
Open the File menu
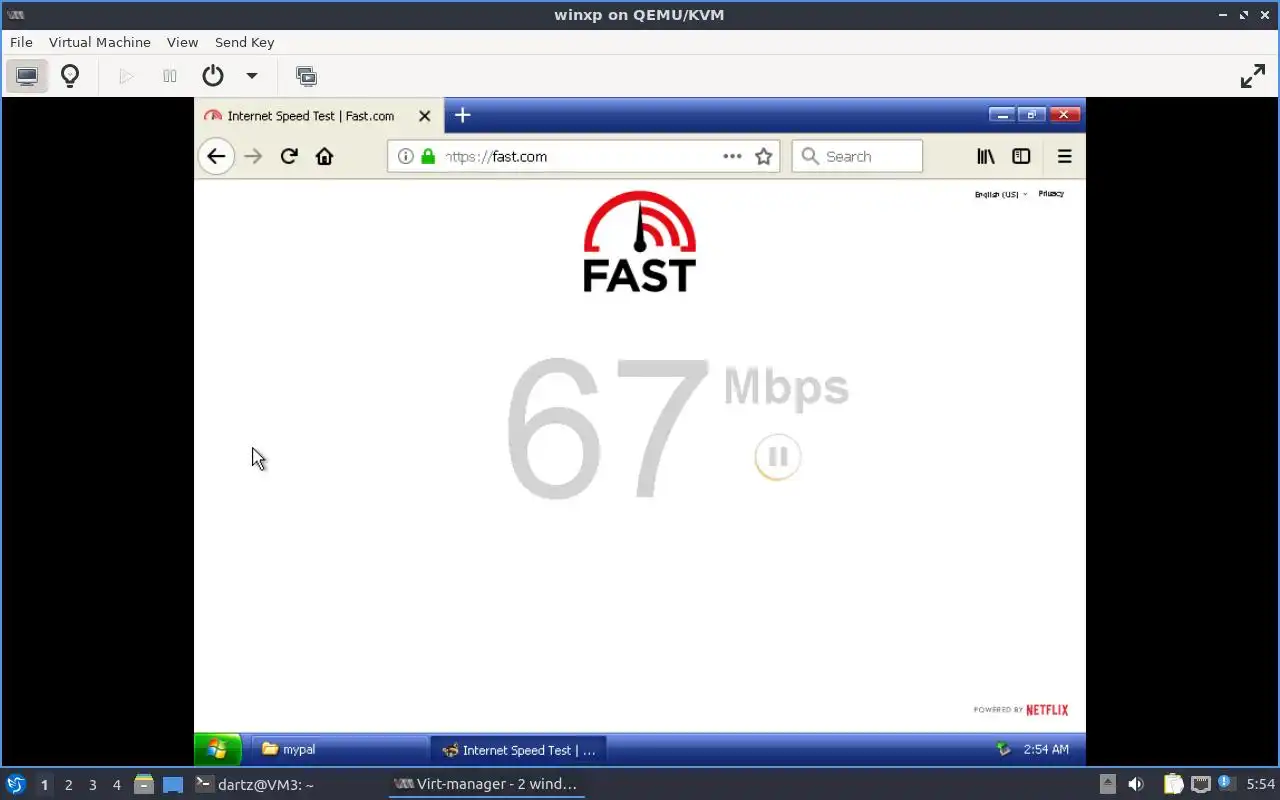click(21, 42)
